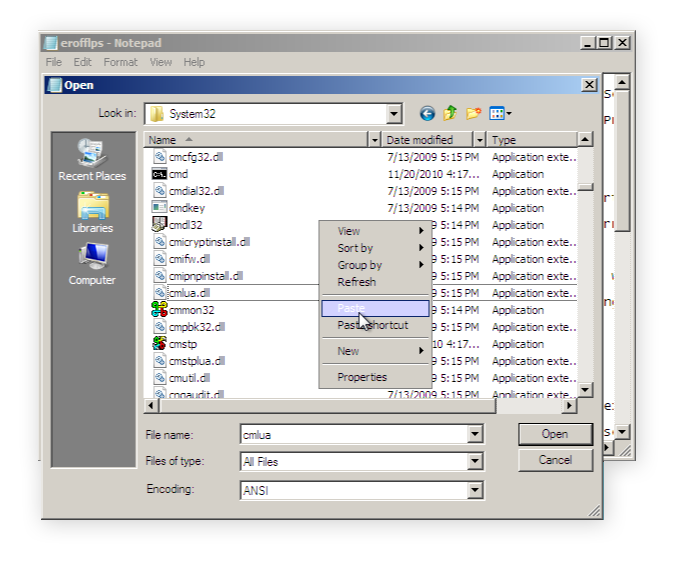This screenshot has height=562, width=679.
Task: Click the horizontal scrollbar right arrow
Action: (x=570, y=406)
